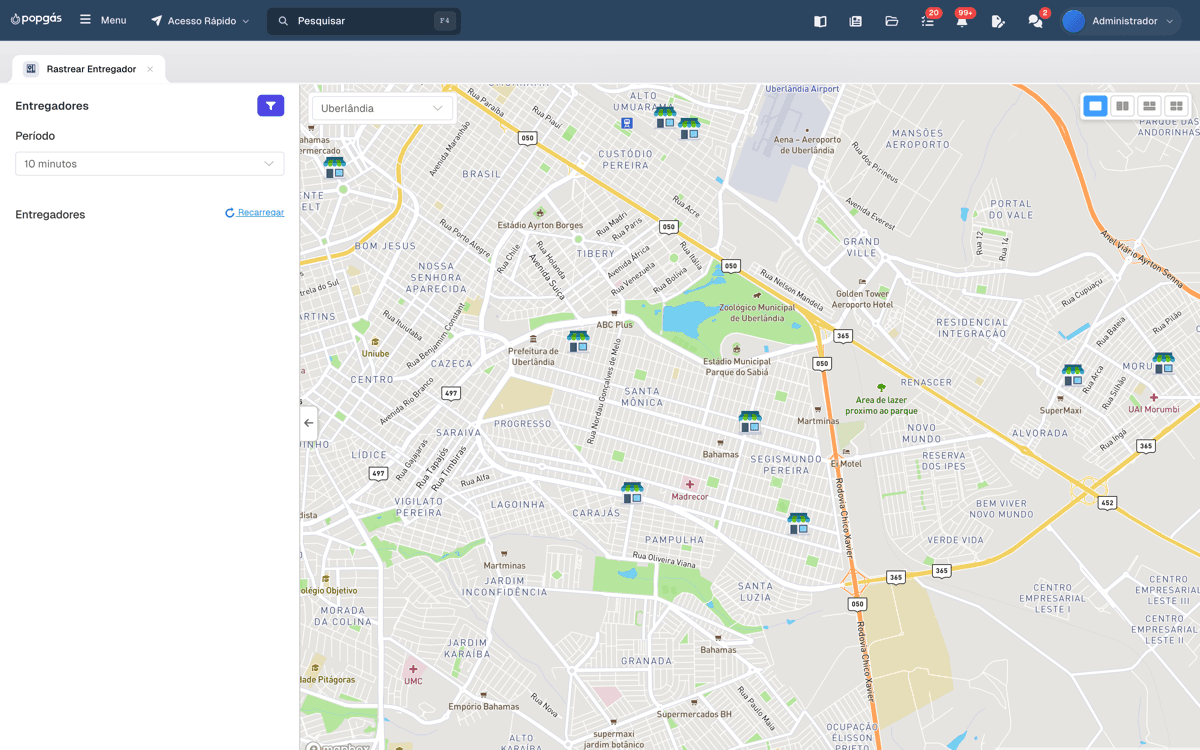Click UMC hospital map icon
This screenshot has height=750, width=1200.
pyautogui.click(x=413, y=669)
